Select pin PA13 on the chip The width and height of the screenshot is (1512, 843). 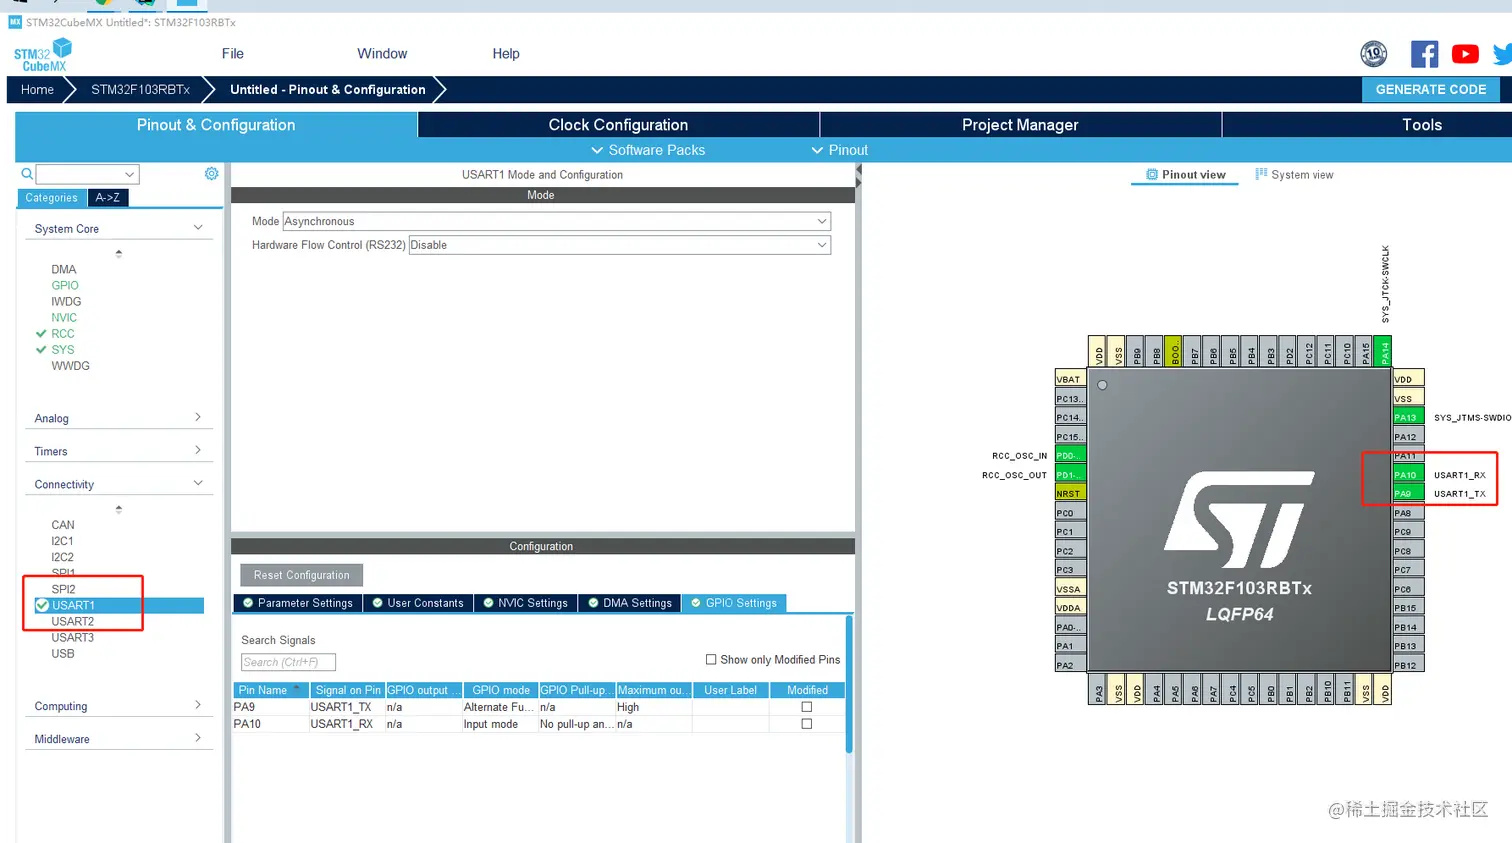[1408, 417]
